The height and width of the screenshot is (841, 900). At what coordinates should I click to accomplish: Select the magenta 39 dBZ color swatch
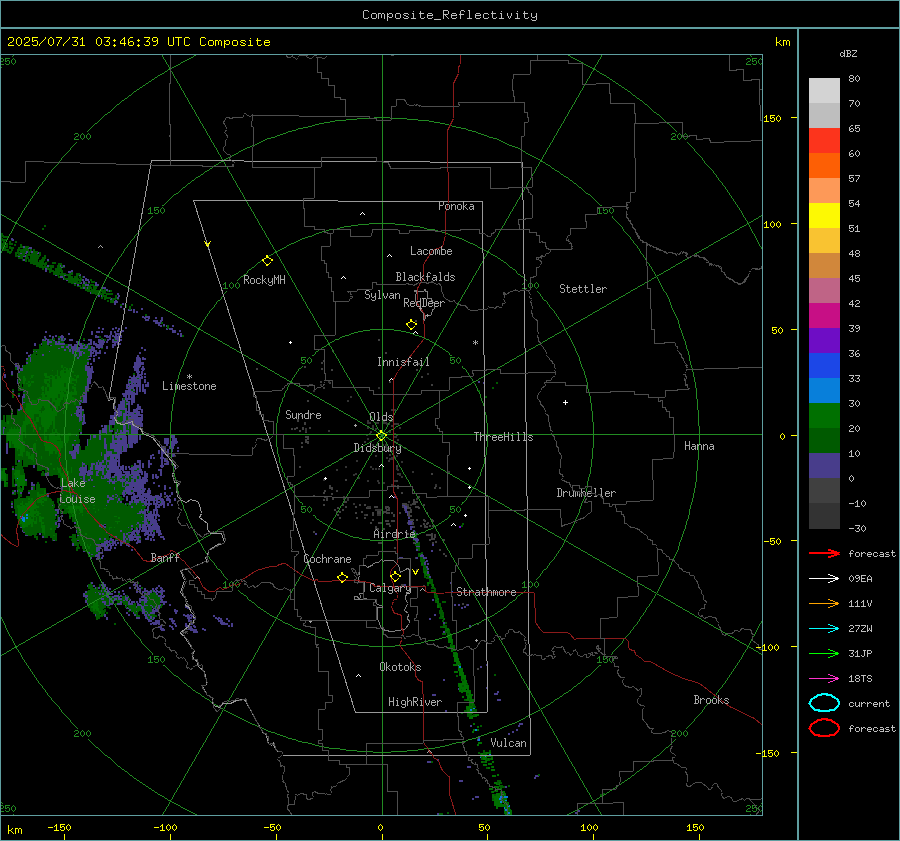tap(824, 315)
